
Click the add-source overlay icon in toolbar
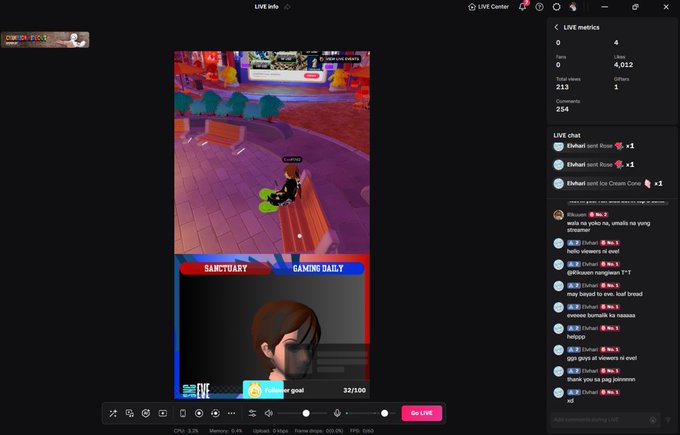click(129, 413)
